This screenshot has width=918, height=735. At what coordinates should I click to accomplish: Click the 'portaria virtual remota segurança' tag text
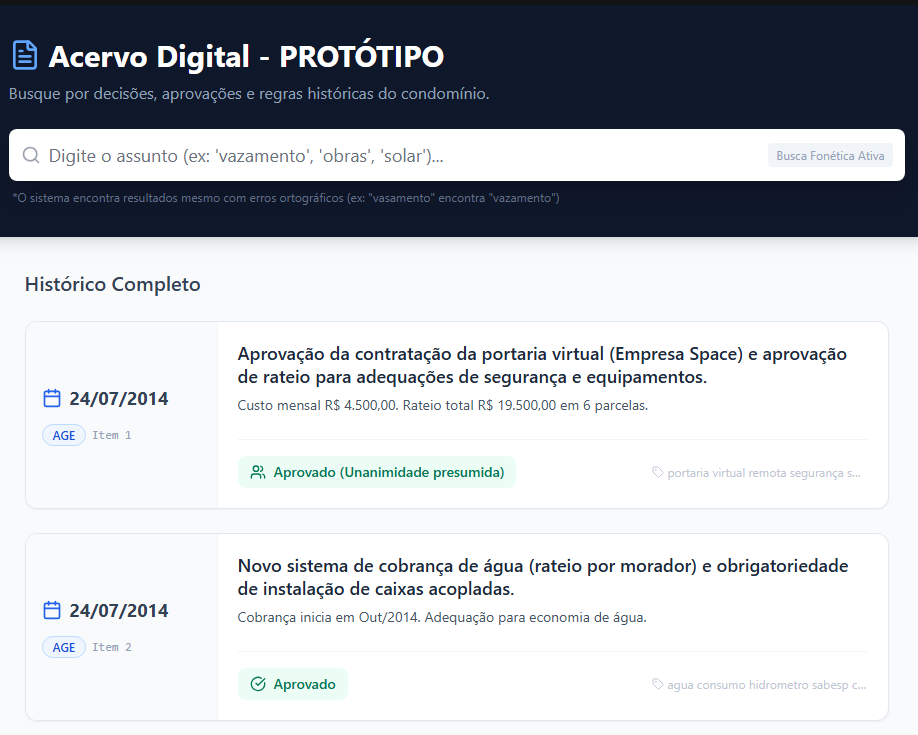pyautogui.click(x=763, y=472)
